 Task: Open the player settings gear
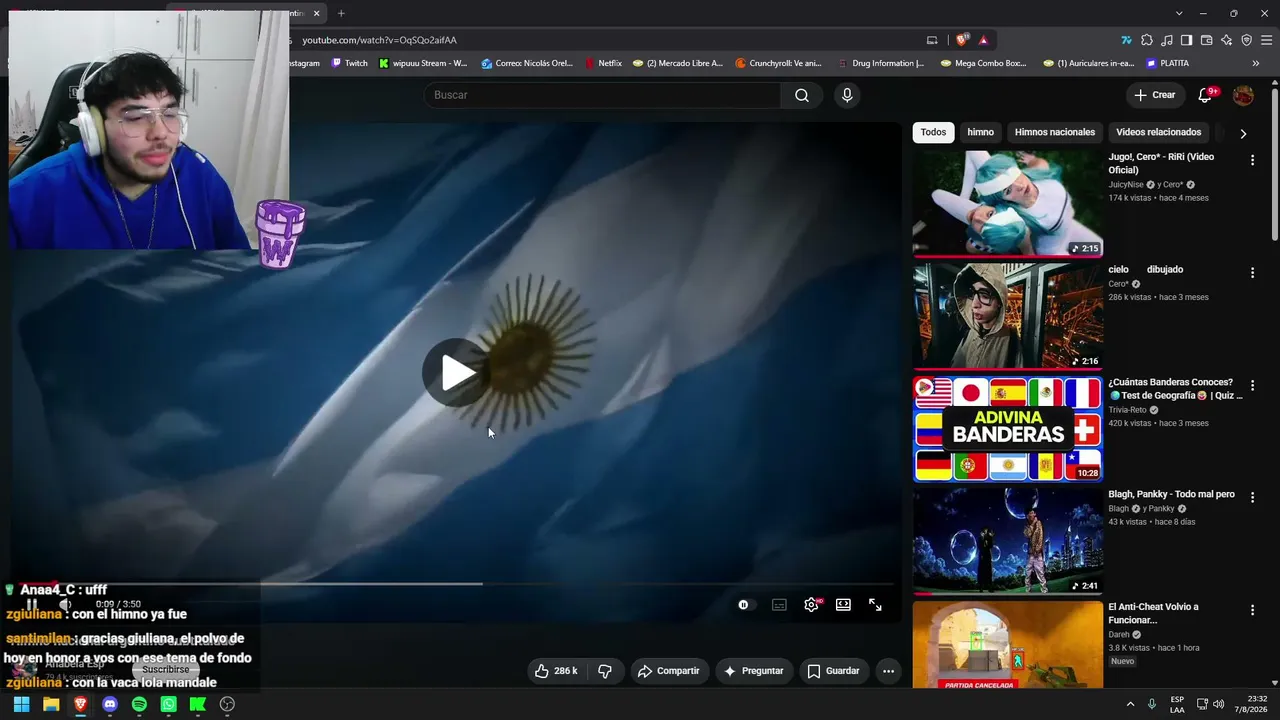[x=811, y=605]
